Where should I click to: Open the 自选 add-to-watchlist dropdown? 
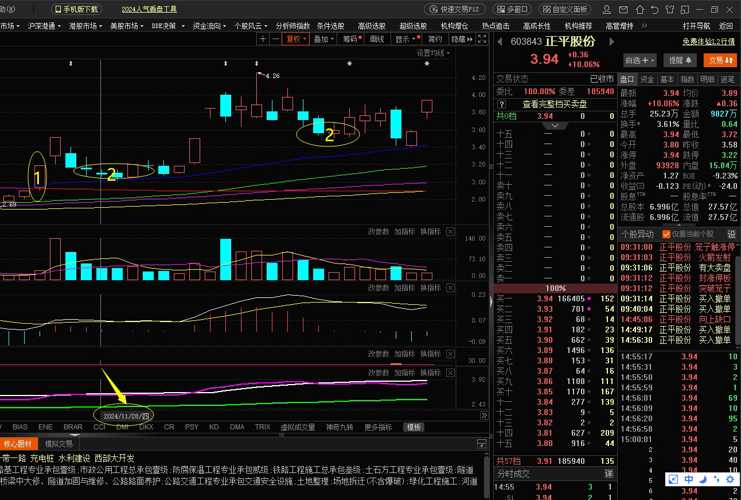(639, 60)
